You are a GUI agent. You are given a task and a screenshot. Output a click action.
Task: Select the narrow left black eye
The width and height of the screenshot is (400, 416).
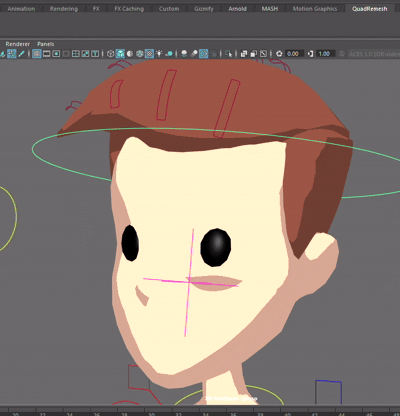[x=130, y=243]
